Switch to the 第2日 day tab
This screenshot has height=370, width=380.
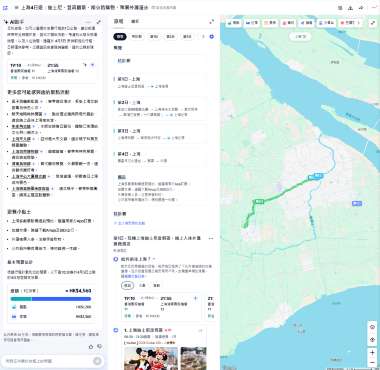click(x=170, y=36)
